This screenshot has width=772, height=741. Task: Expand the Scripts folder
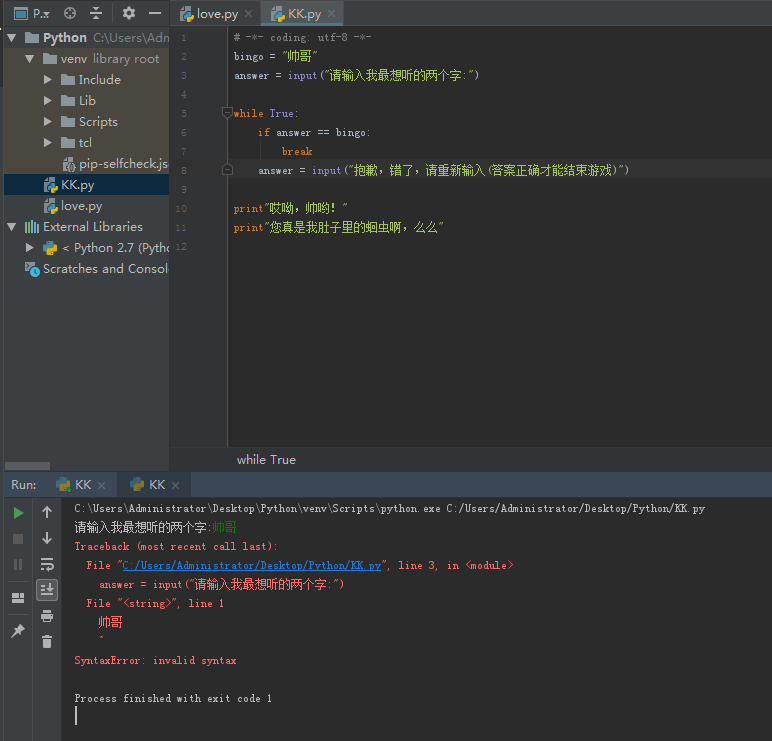[47, 122]
